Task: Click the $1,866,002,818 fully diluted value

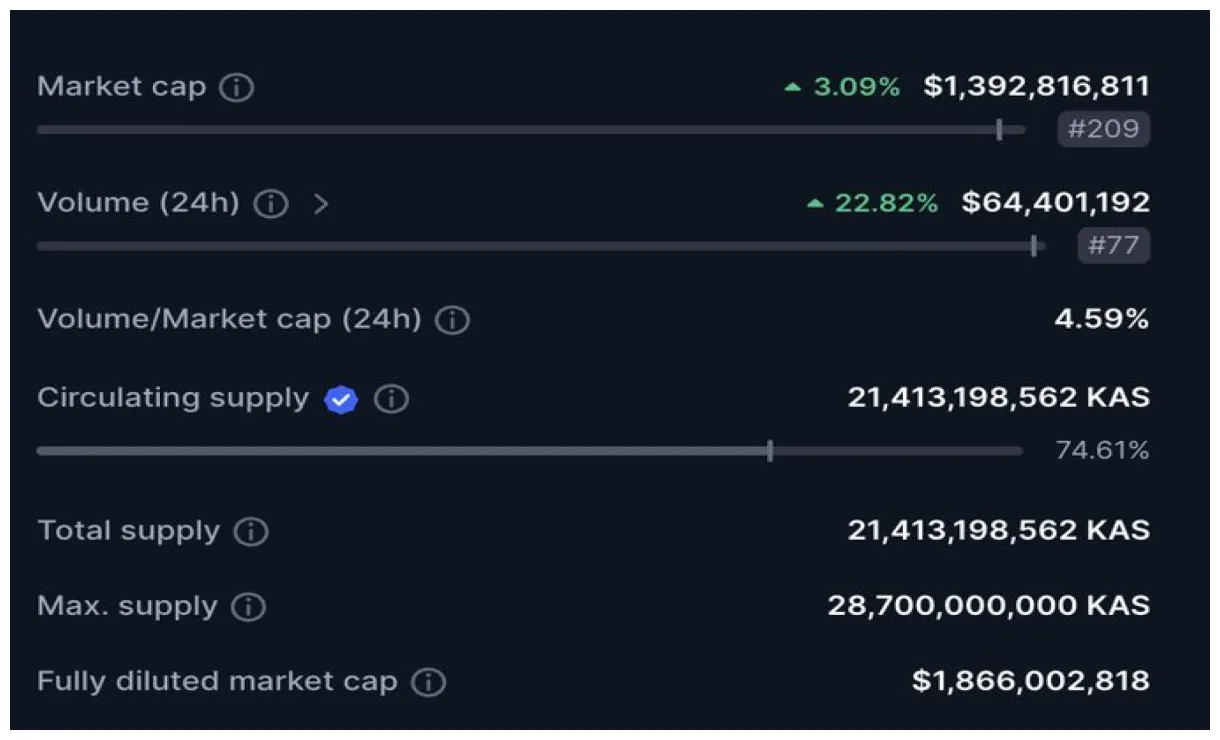Action: (x=1030, y=682)
